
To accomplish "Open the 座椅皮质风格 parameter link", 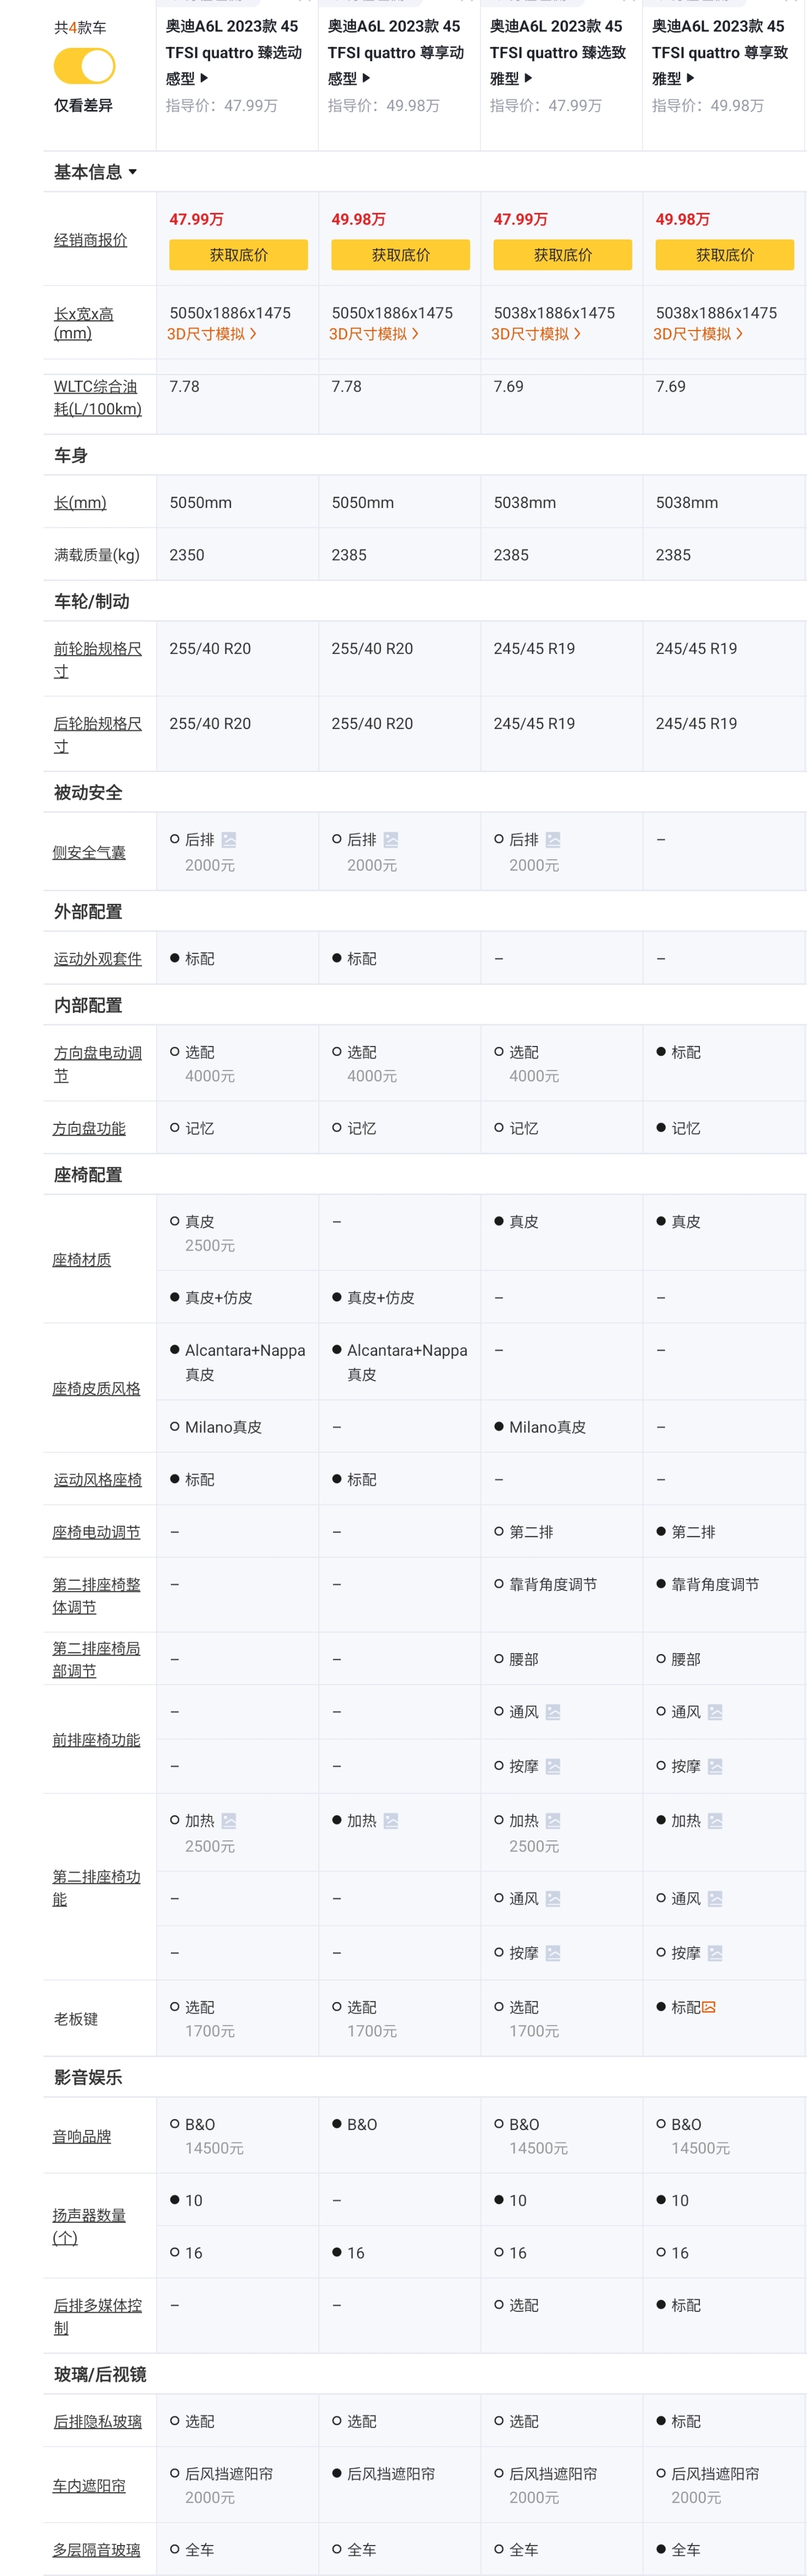I will pyautogui.click(x=96, y=1389).
